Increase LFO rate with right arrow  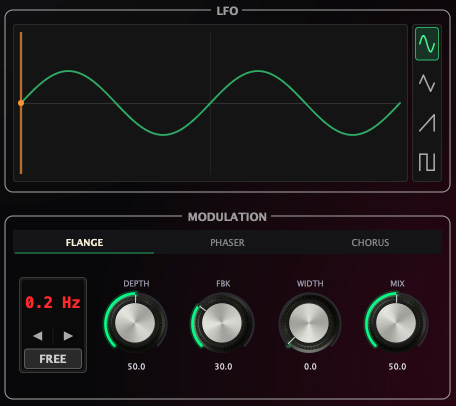[x=68, y=336]
